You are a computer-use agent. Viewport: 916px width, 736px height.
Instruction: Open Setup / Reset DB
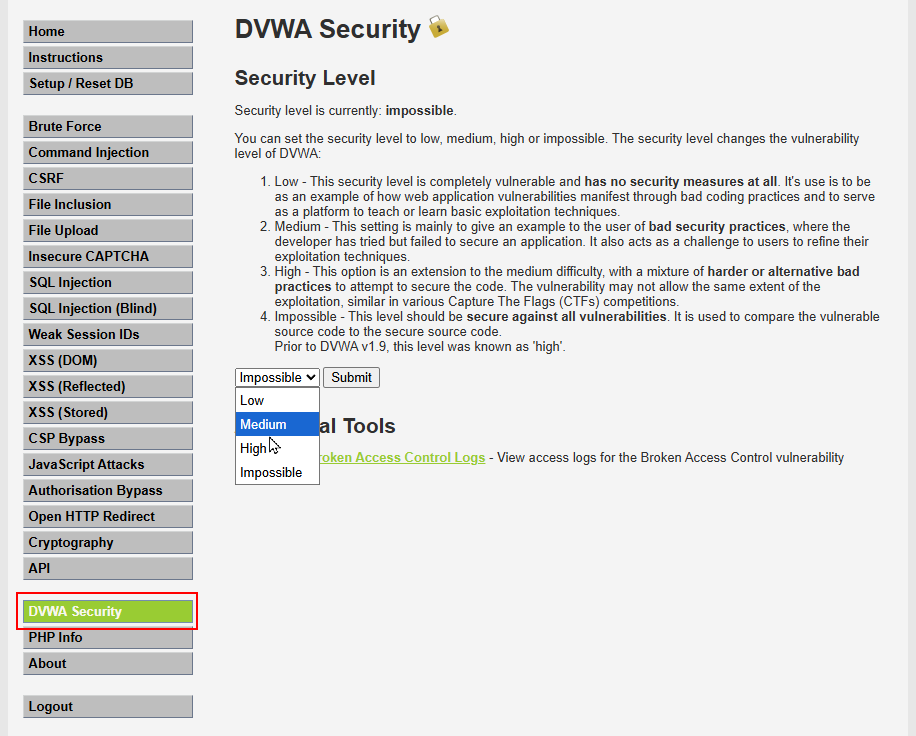pyautogui.click(x=108, y=84)
